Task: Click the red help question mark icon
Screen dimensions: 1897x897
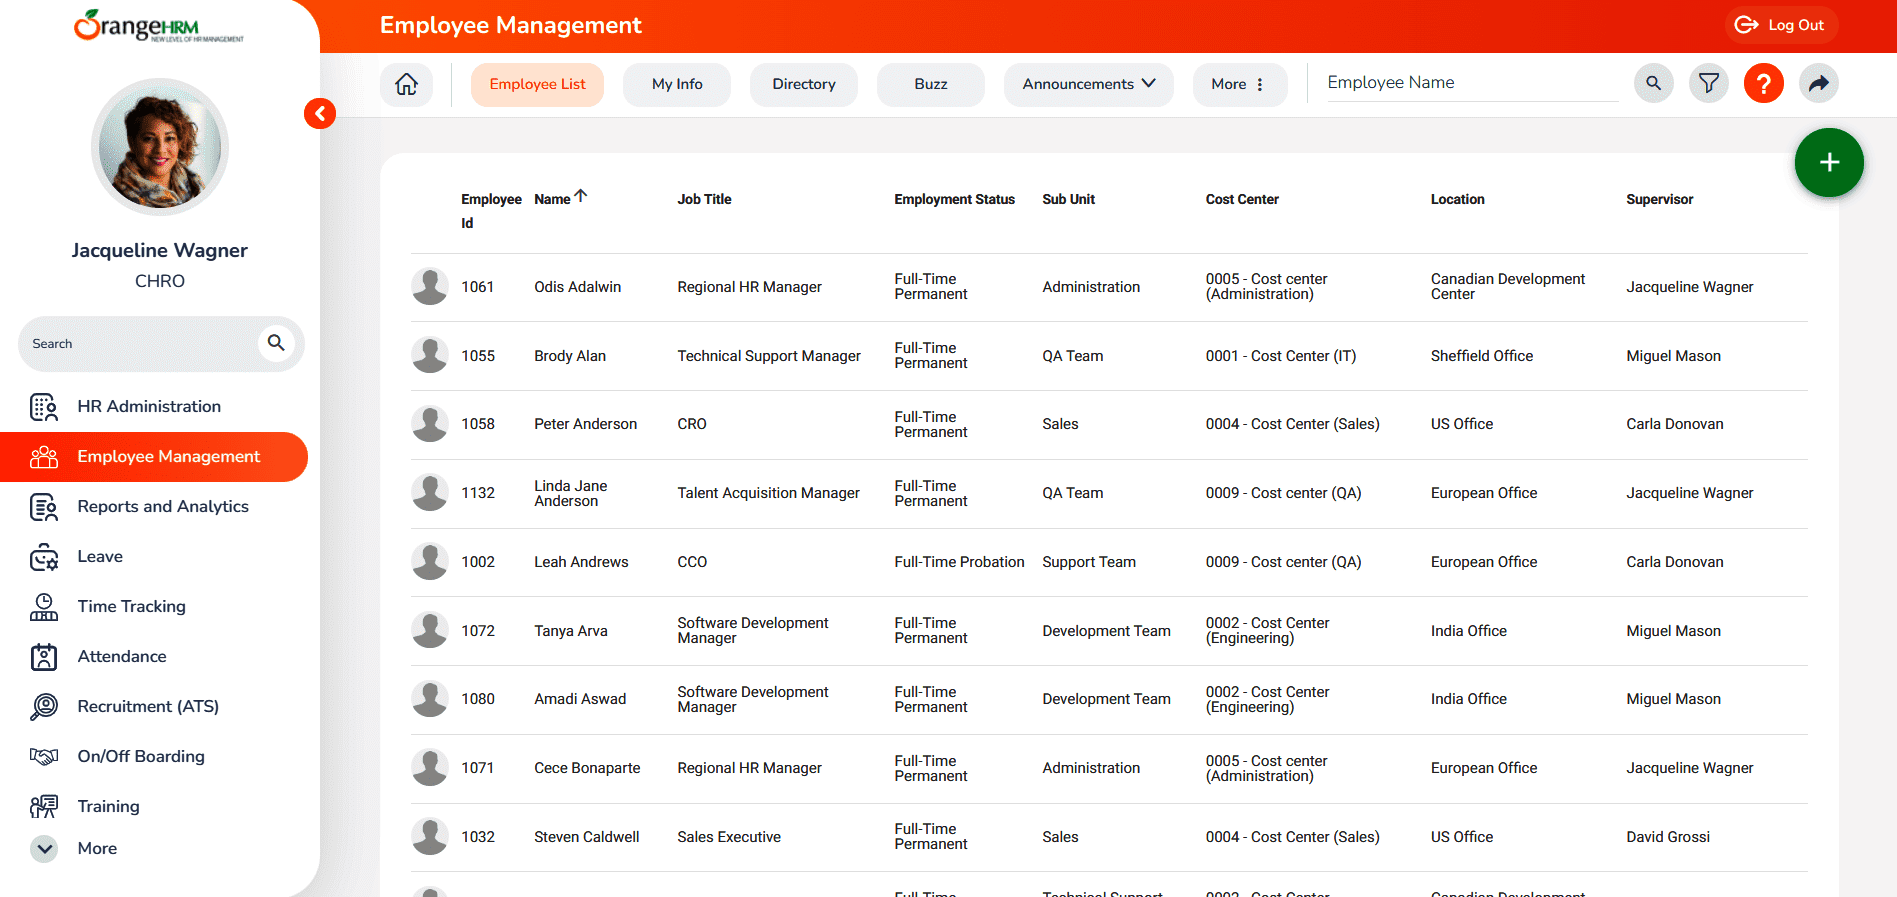Action: tap(1763, 83)
